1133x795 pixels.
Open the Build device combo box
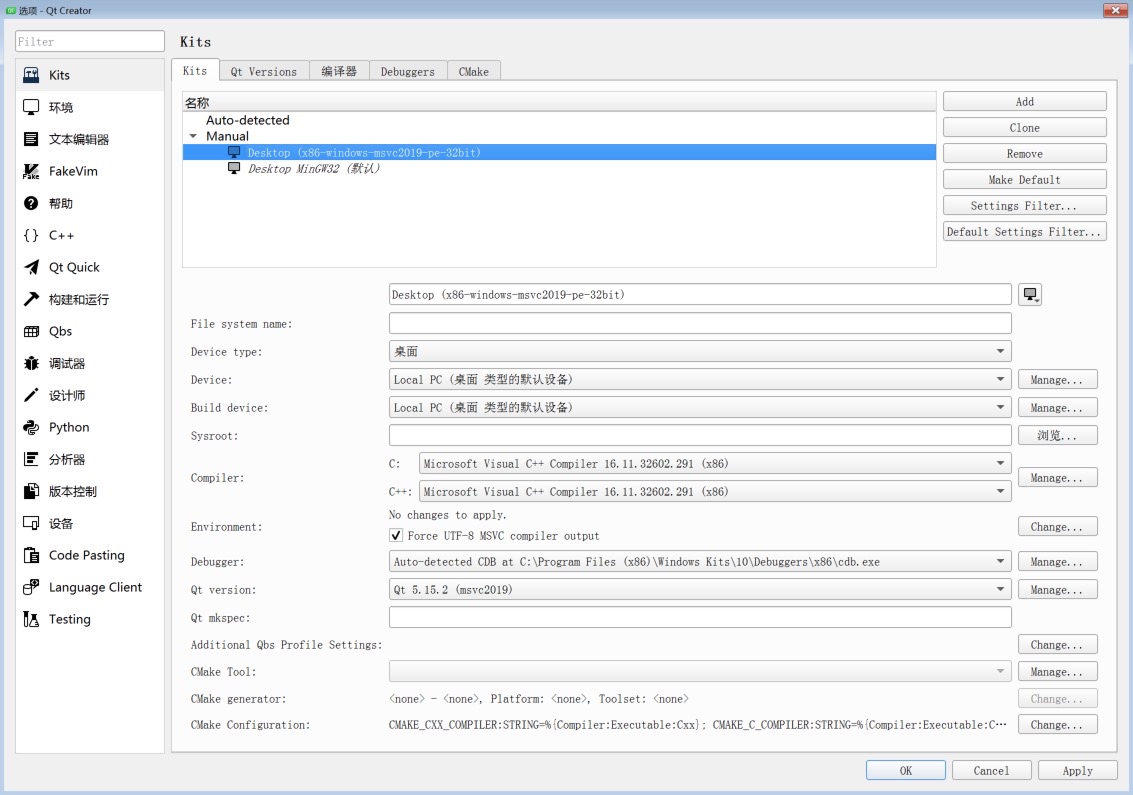click(699, 408)
